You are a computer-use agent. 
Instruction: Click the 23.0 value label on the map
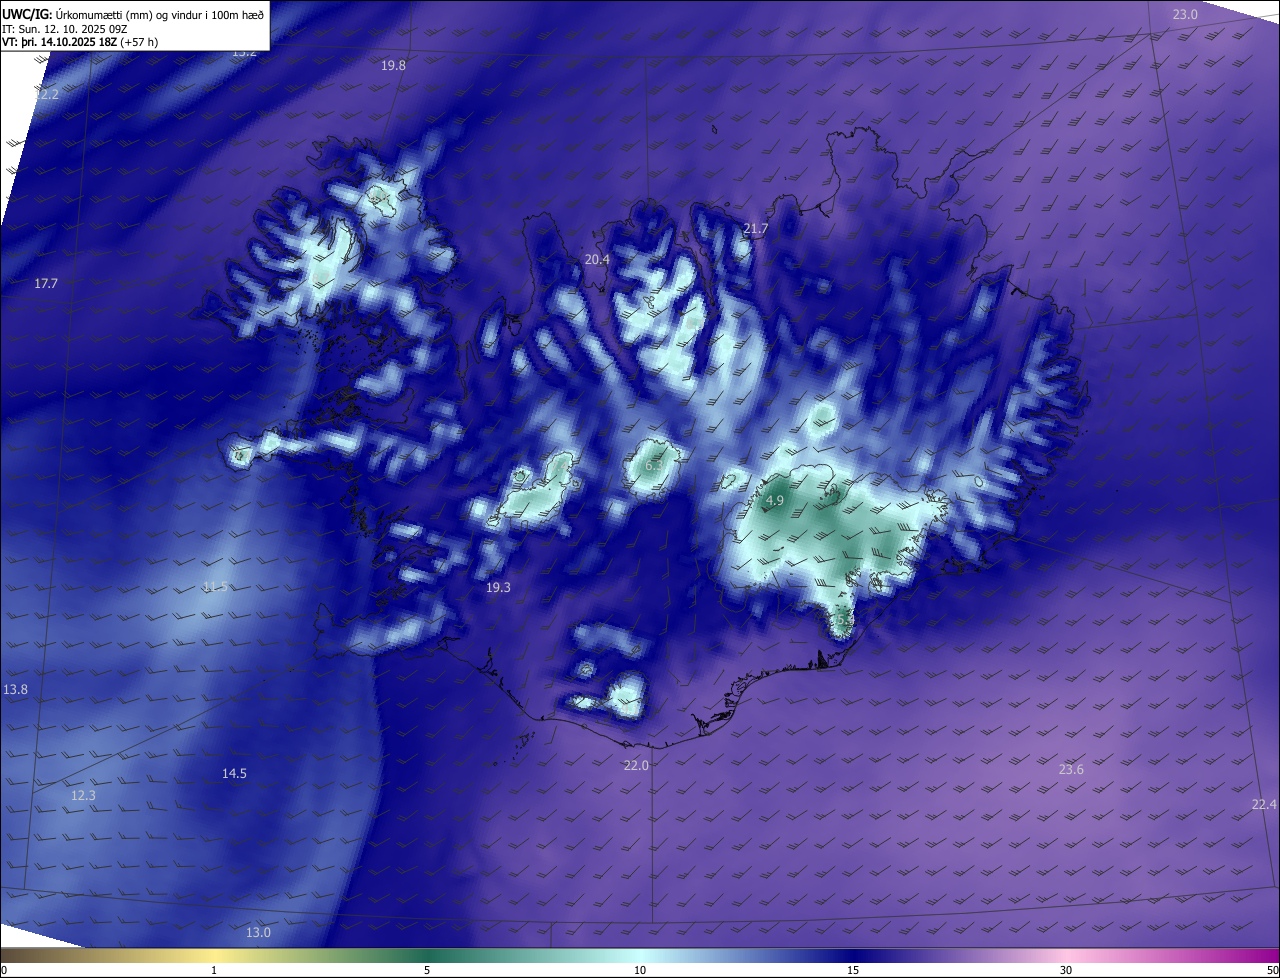(x=1185, y=14)
